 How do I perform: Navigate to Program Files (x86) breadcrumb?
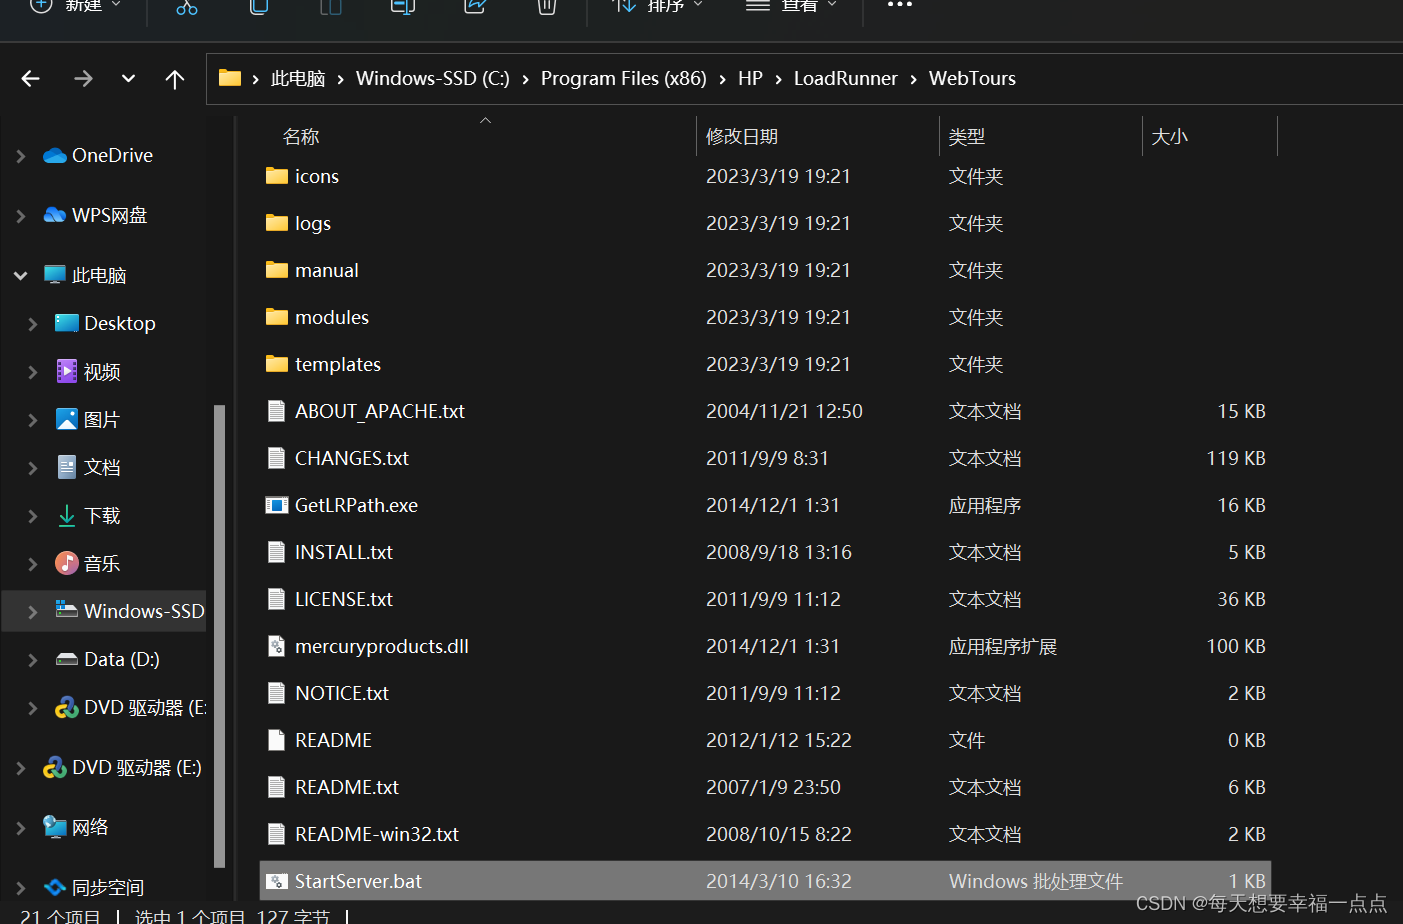(x=624, y=78)
